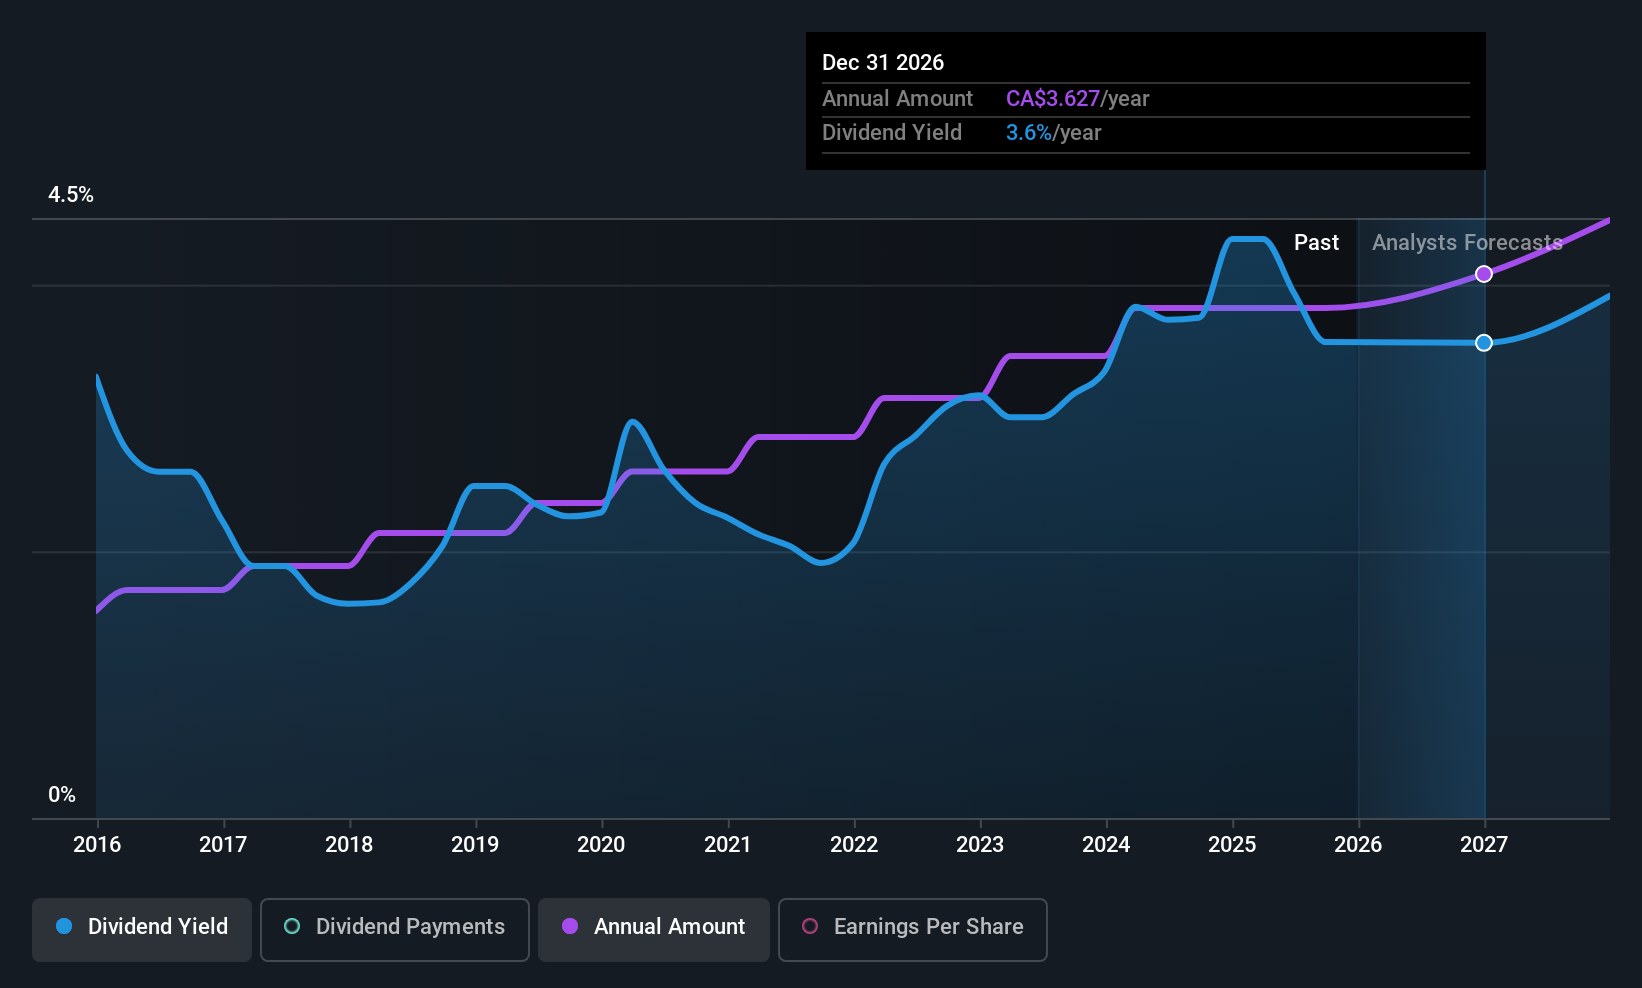
Task: Click the blue Dividend Yield legend dot
Action: point(64,927)
